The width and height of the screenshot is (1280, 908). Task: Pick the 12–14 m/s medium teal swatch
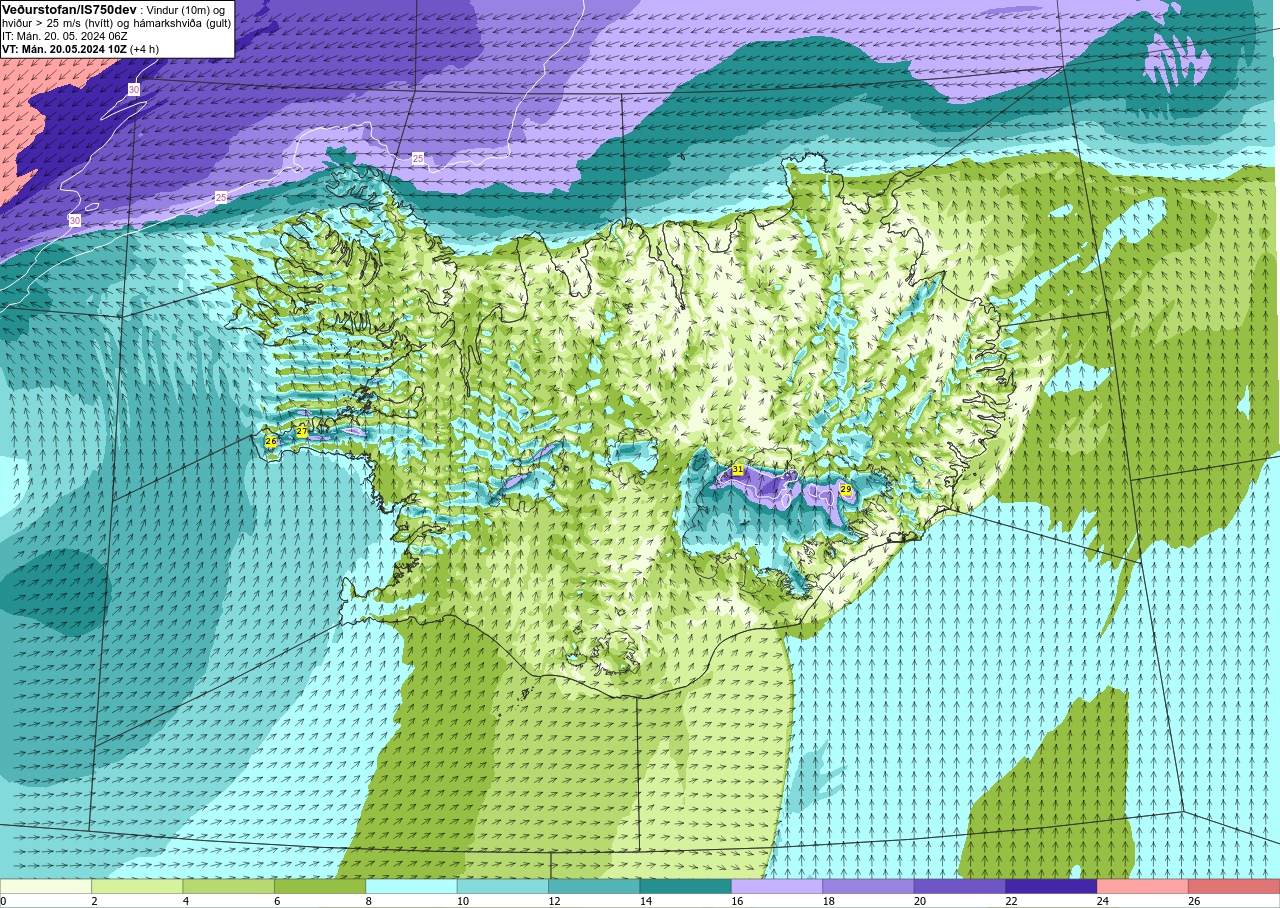594,886
